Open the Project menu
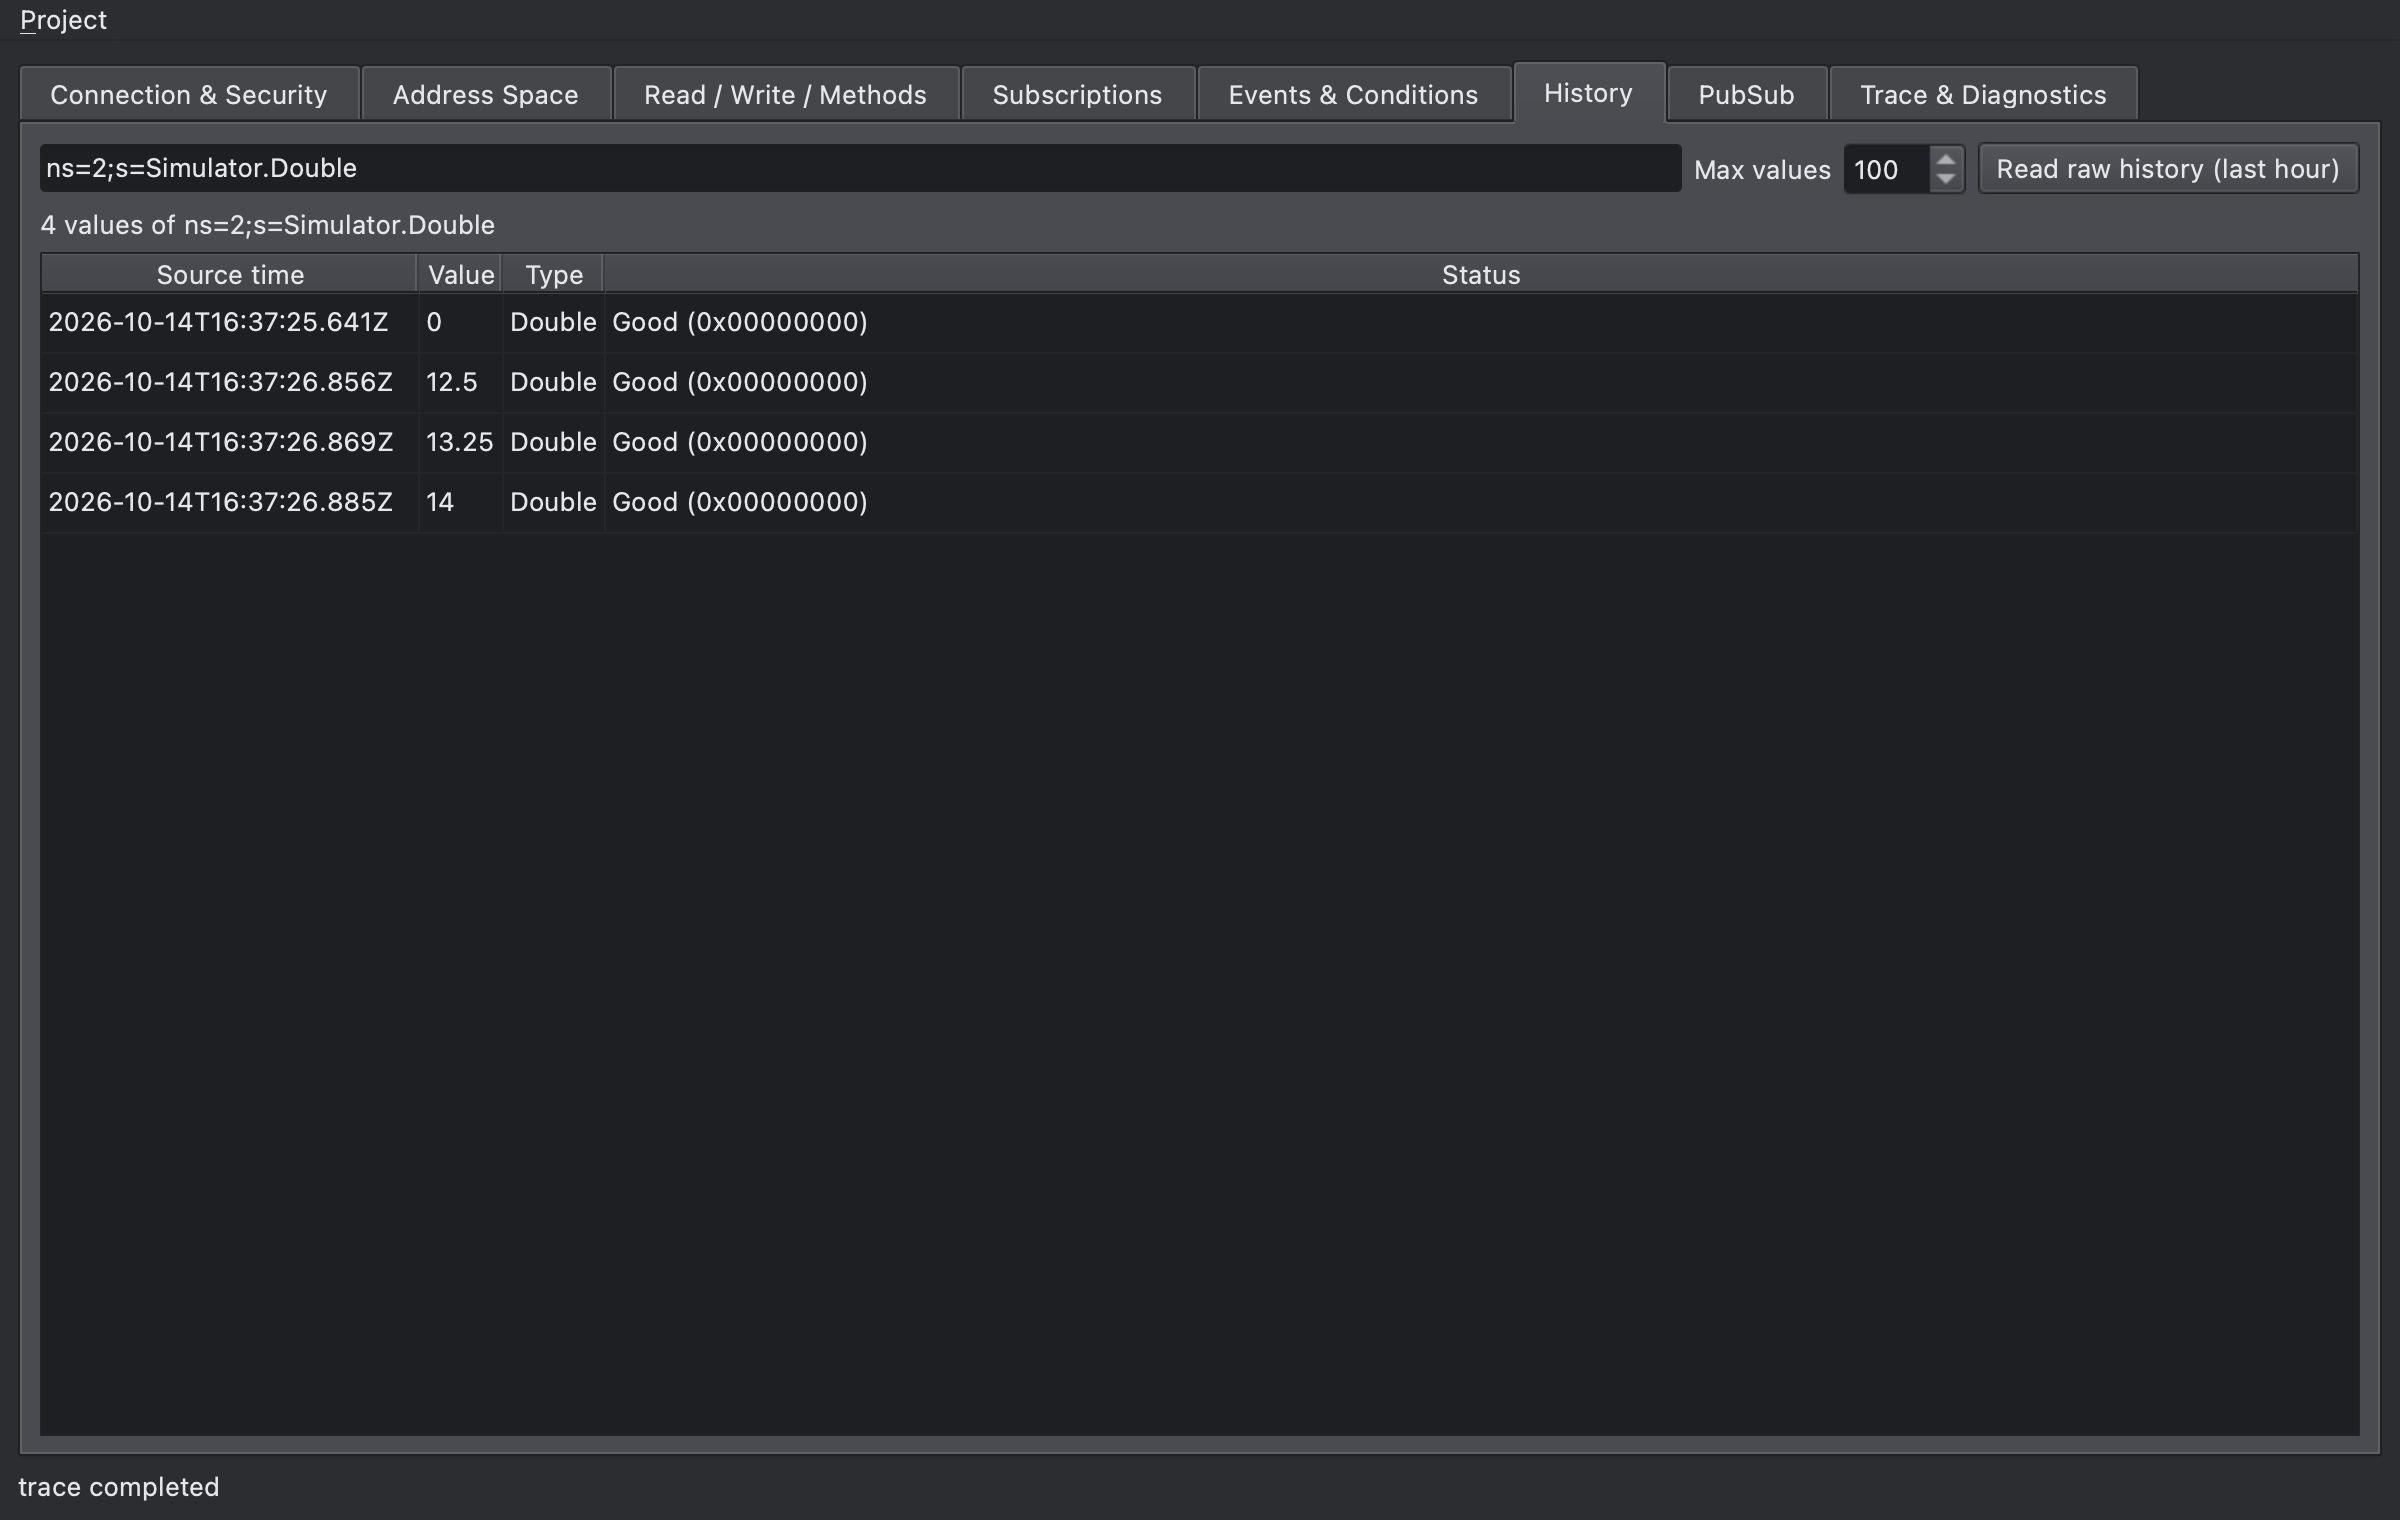This screenshot has width=2400, height=1520. pos(63,20)
